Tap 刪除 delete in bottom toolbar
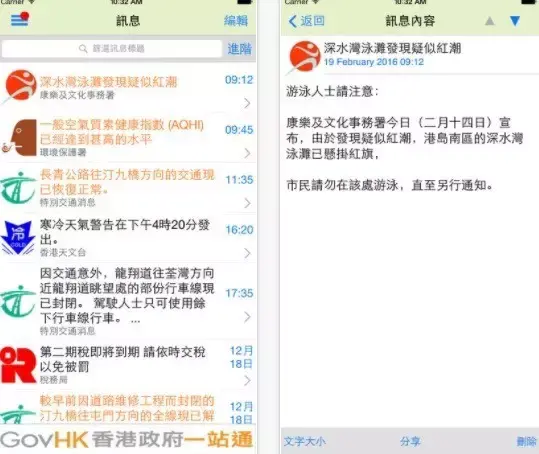 click(526, 441)
